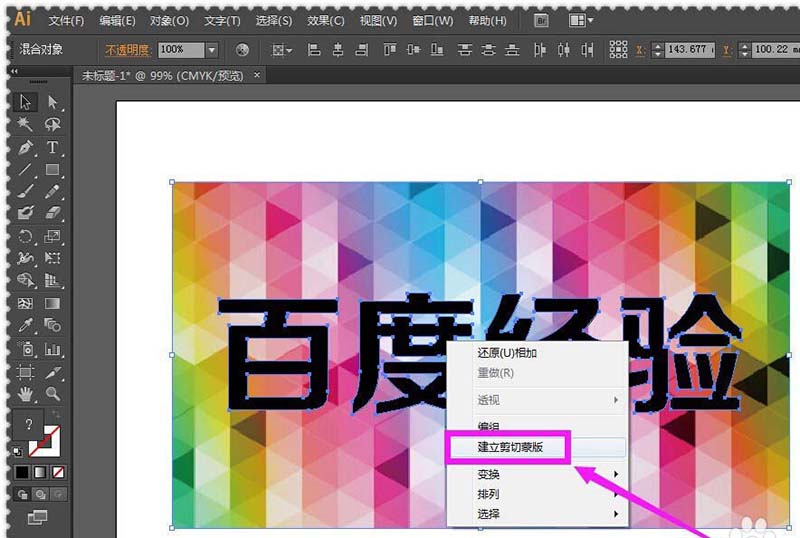Select the Lasso tool
Viewport: 800px width, 538px height.
[53, 124]
